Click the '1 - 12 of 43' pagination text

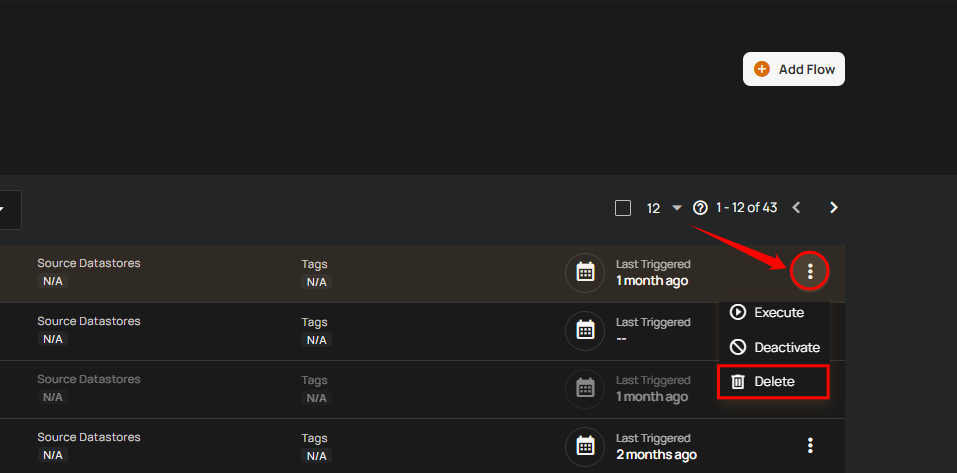click(x=746, y=208)
